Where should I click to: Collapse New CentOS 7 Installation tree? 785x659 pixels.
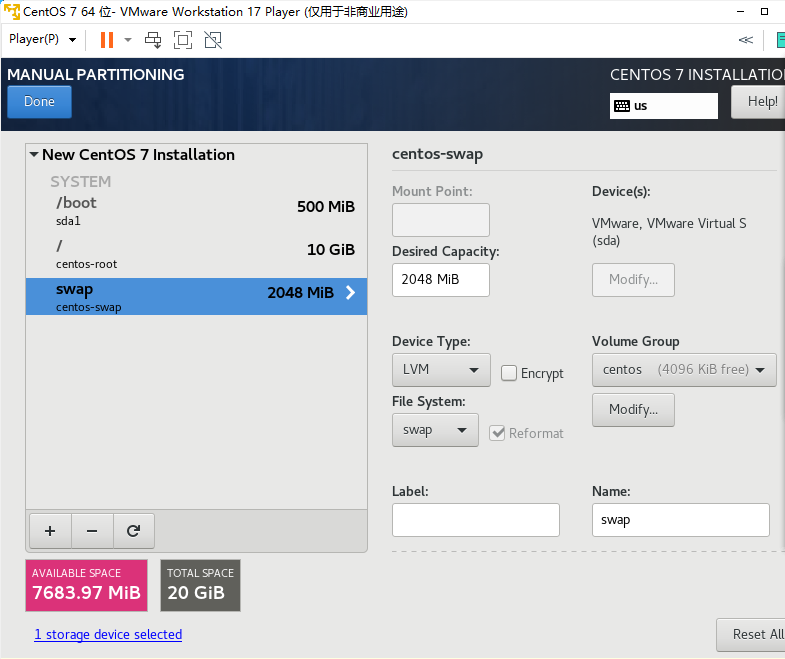click(34, 155)
